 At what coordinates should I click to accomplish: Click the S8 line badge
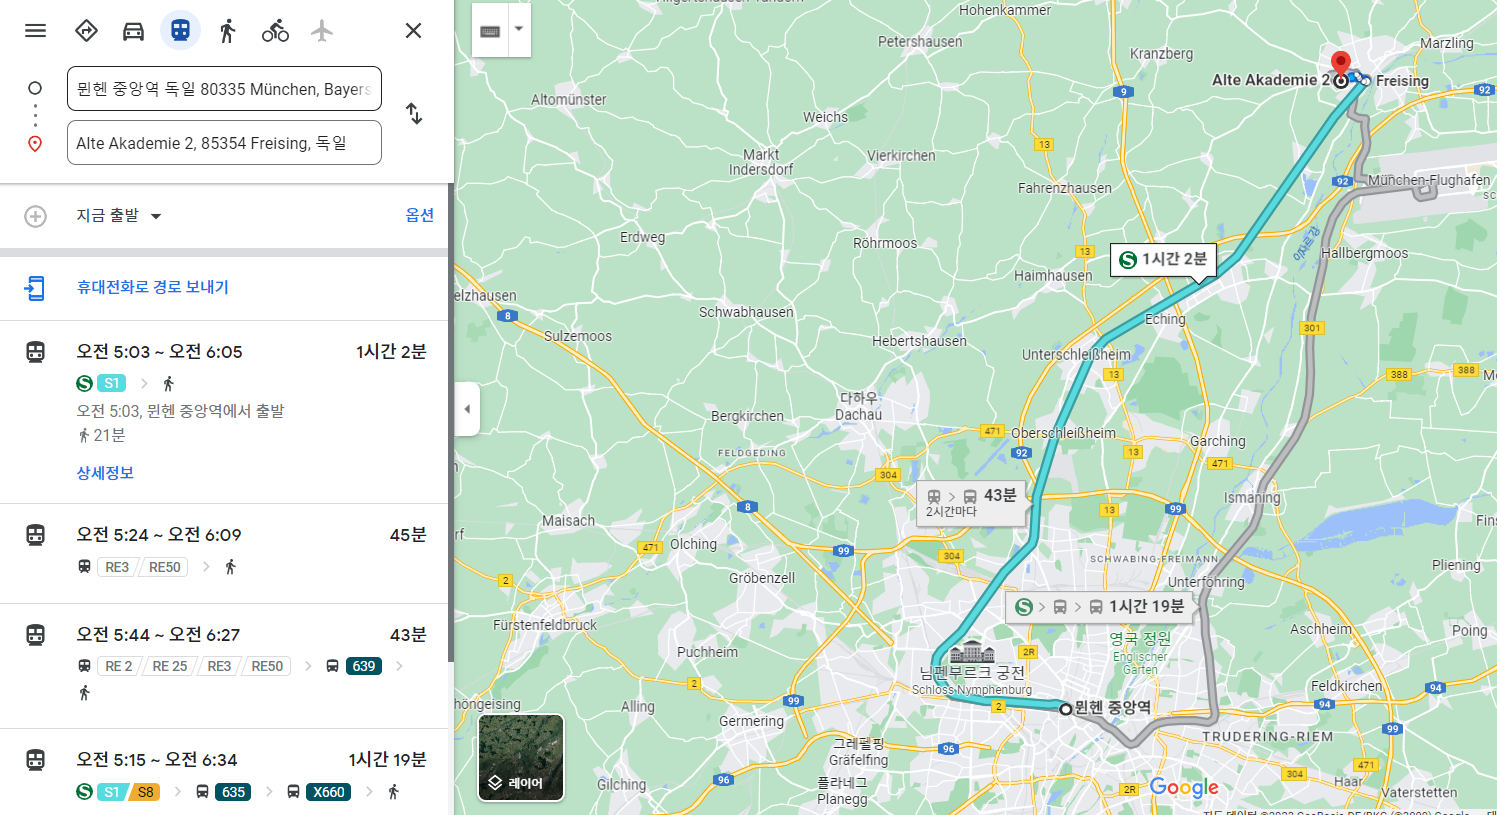click(146, 792)
